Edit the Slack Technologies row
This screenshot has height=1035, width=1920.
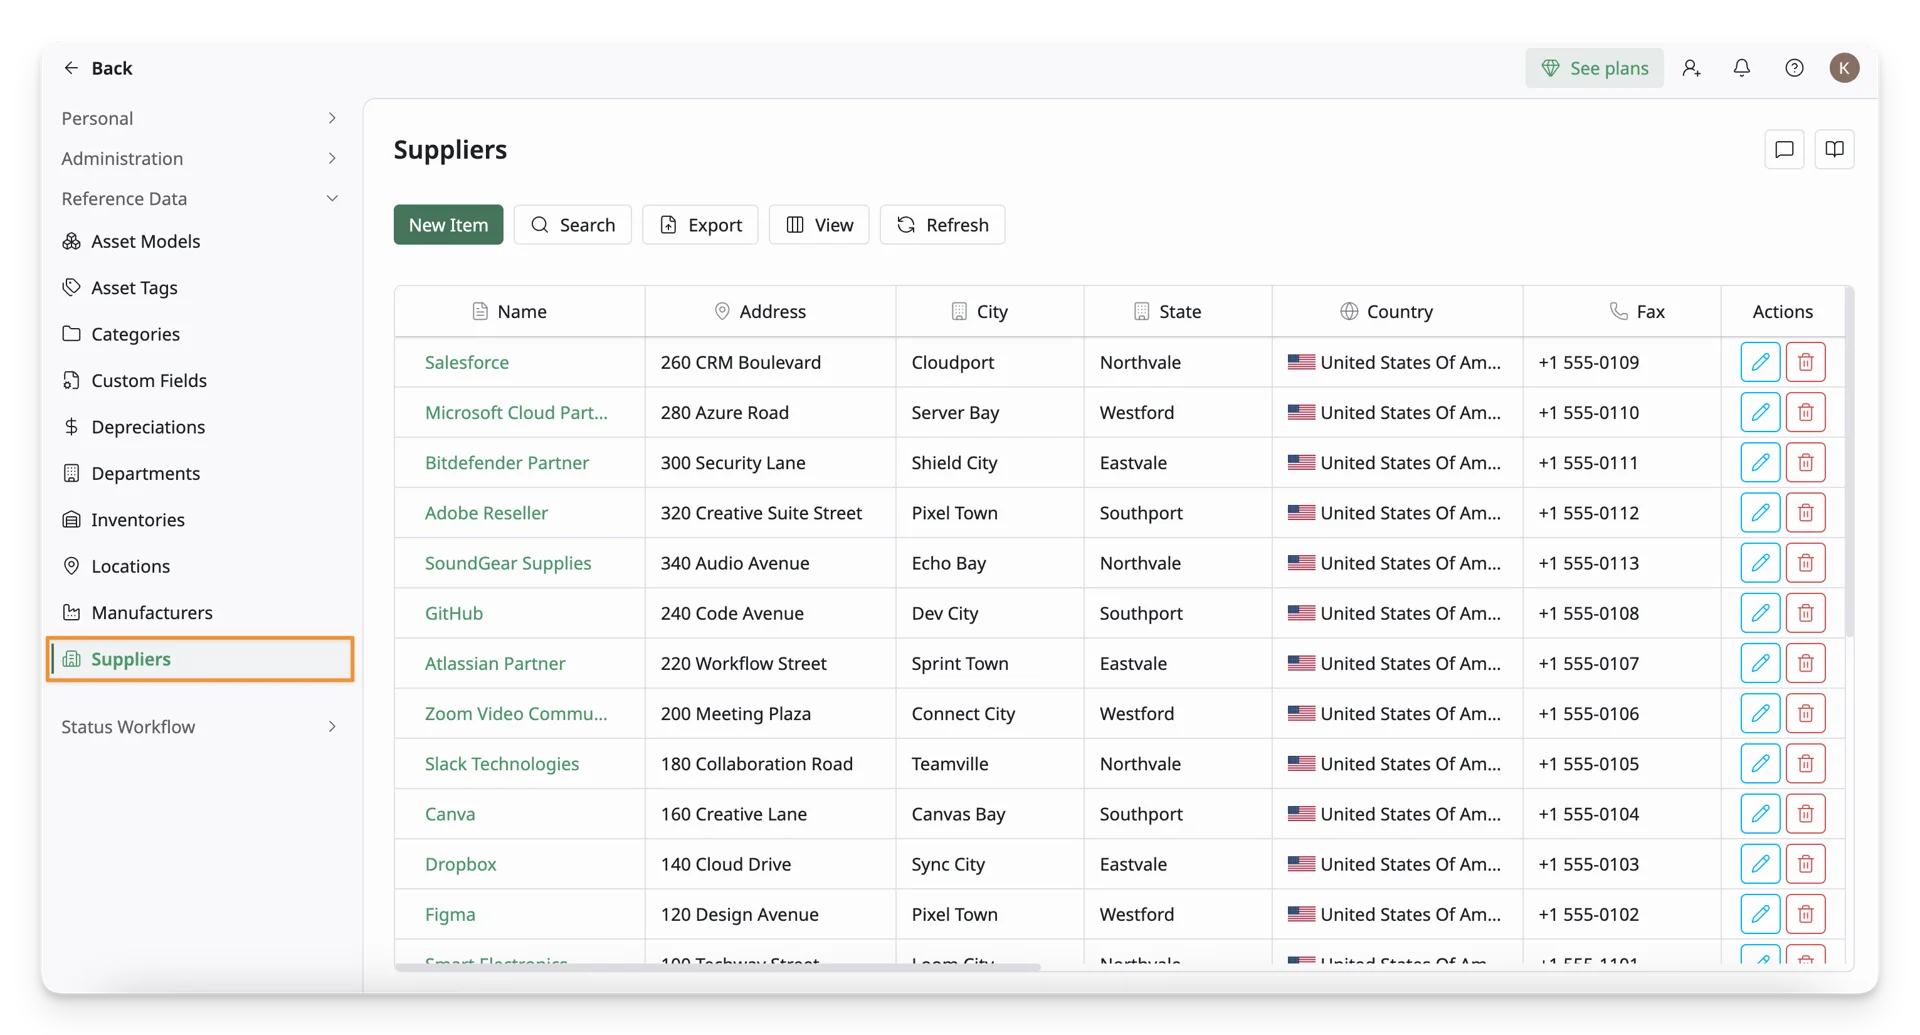tap(1760, 763)
